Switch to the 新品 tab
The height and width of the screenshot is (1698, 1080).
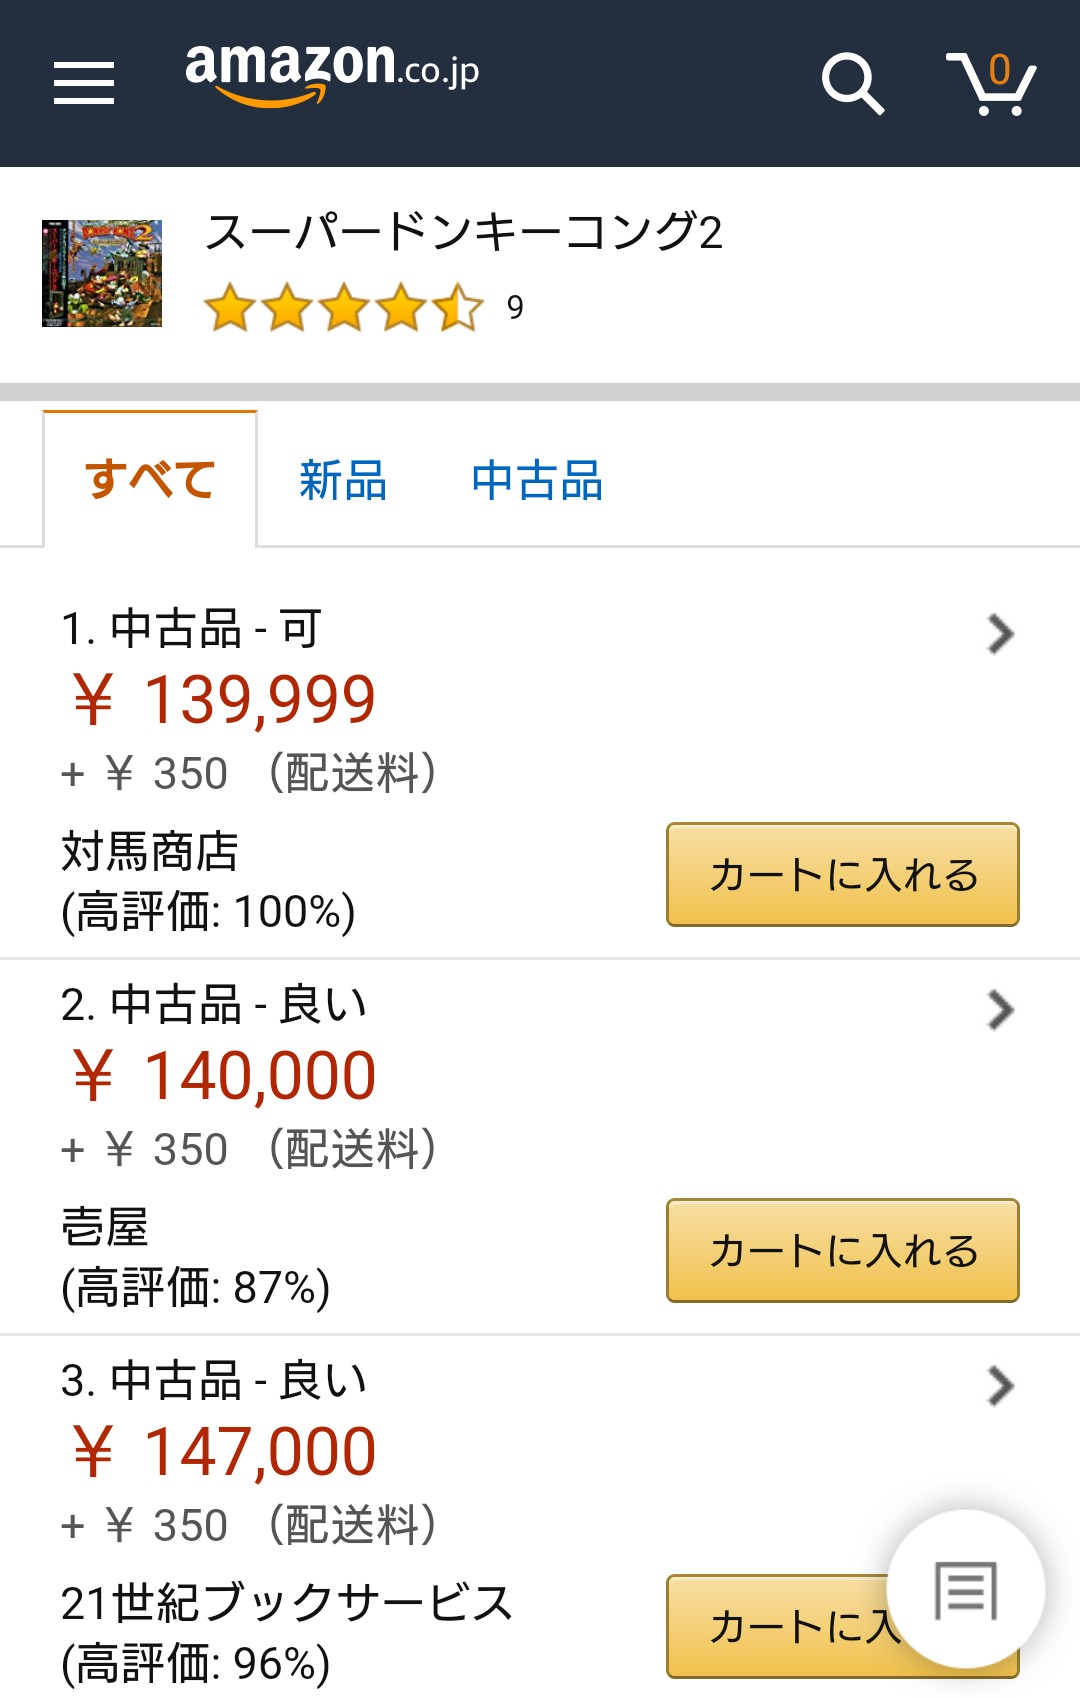pyautogui.click(x=343, y=480)
